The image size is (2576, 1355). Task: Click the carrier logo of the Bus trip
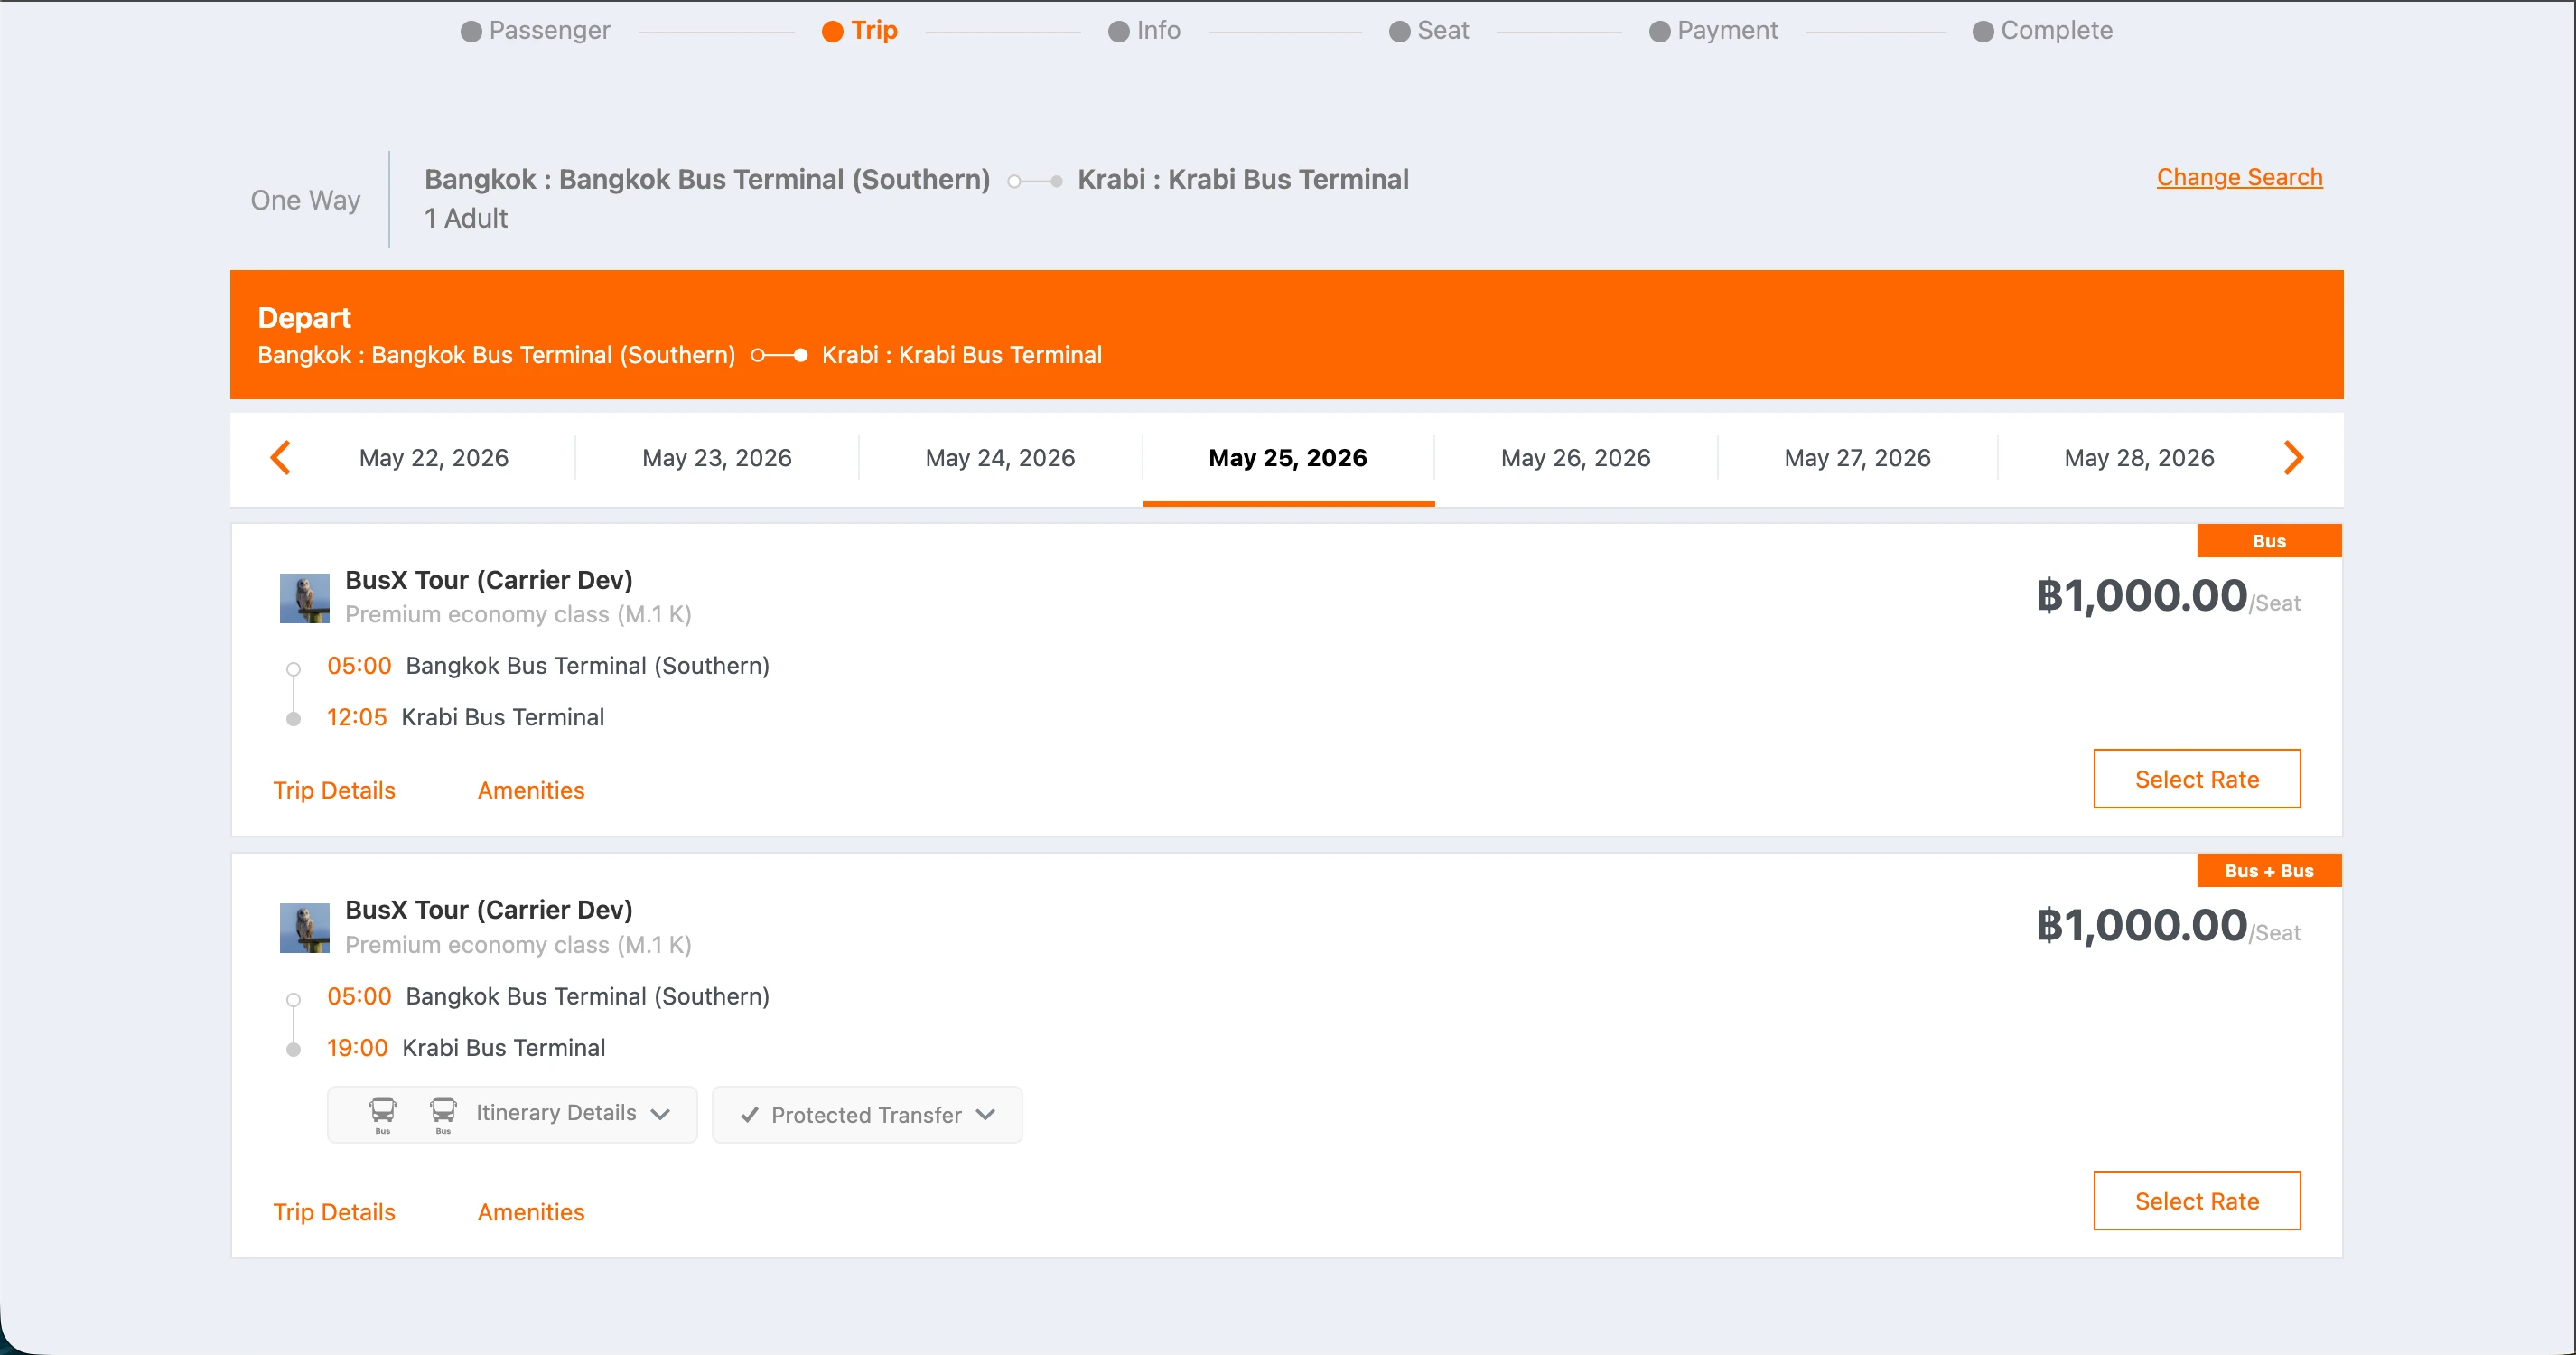tap(304, 598)
